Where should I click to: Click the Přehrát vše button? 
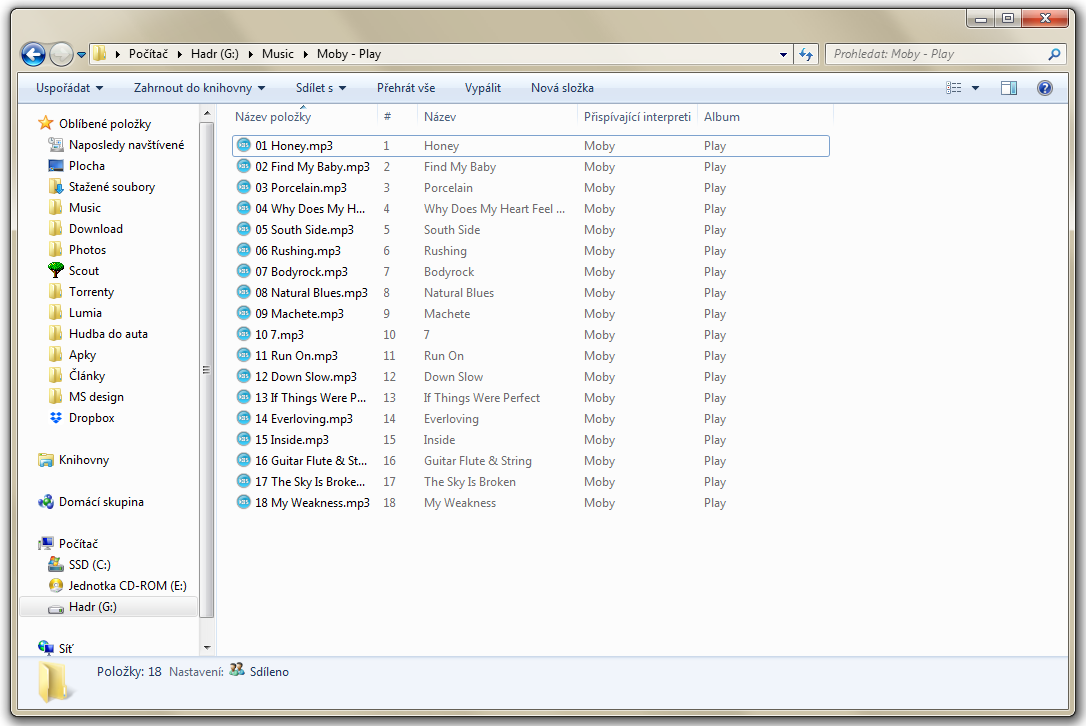[406, 88]
